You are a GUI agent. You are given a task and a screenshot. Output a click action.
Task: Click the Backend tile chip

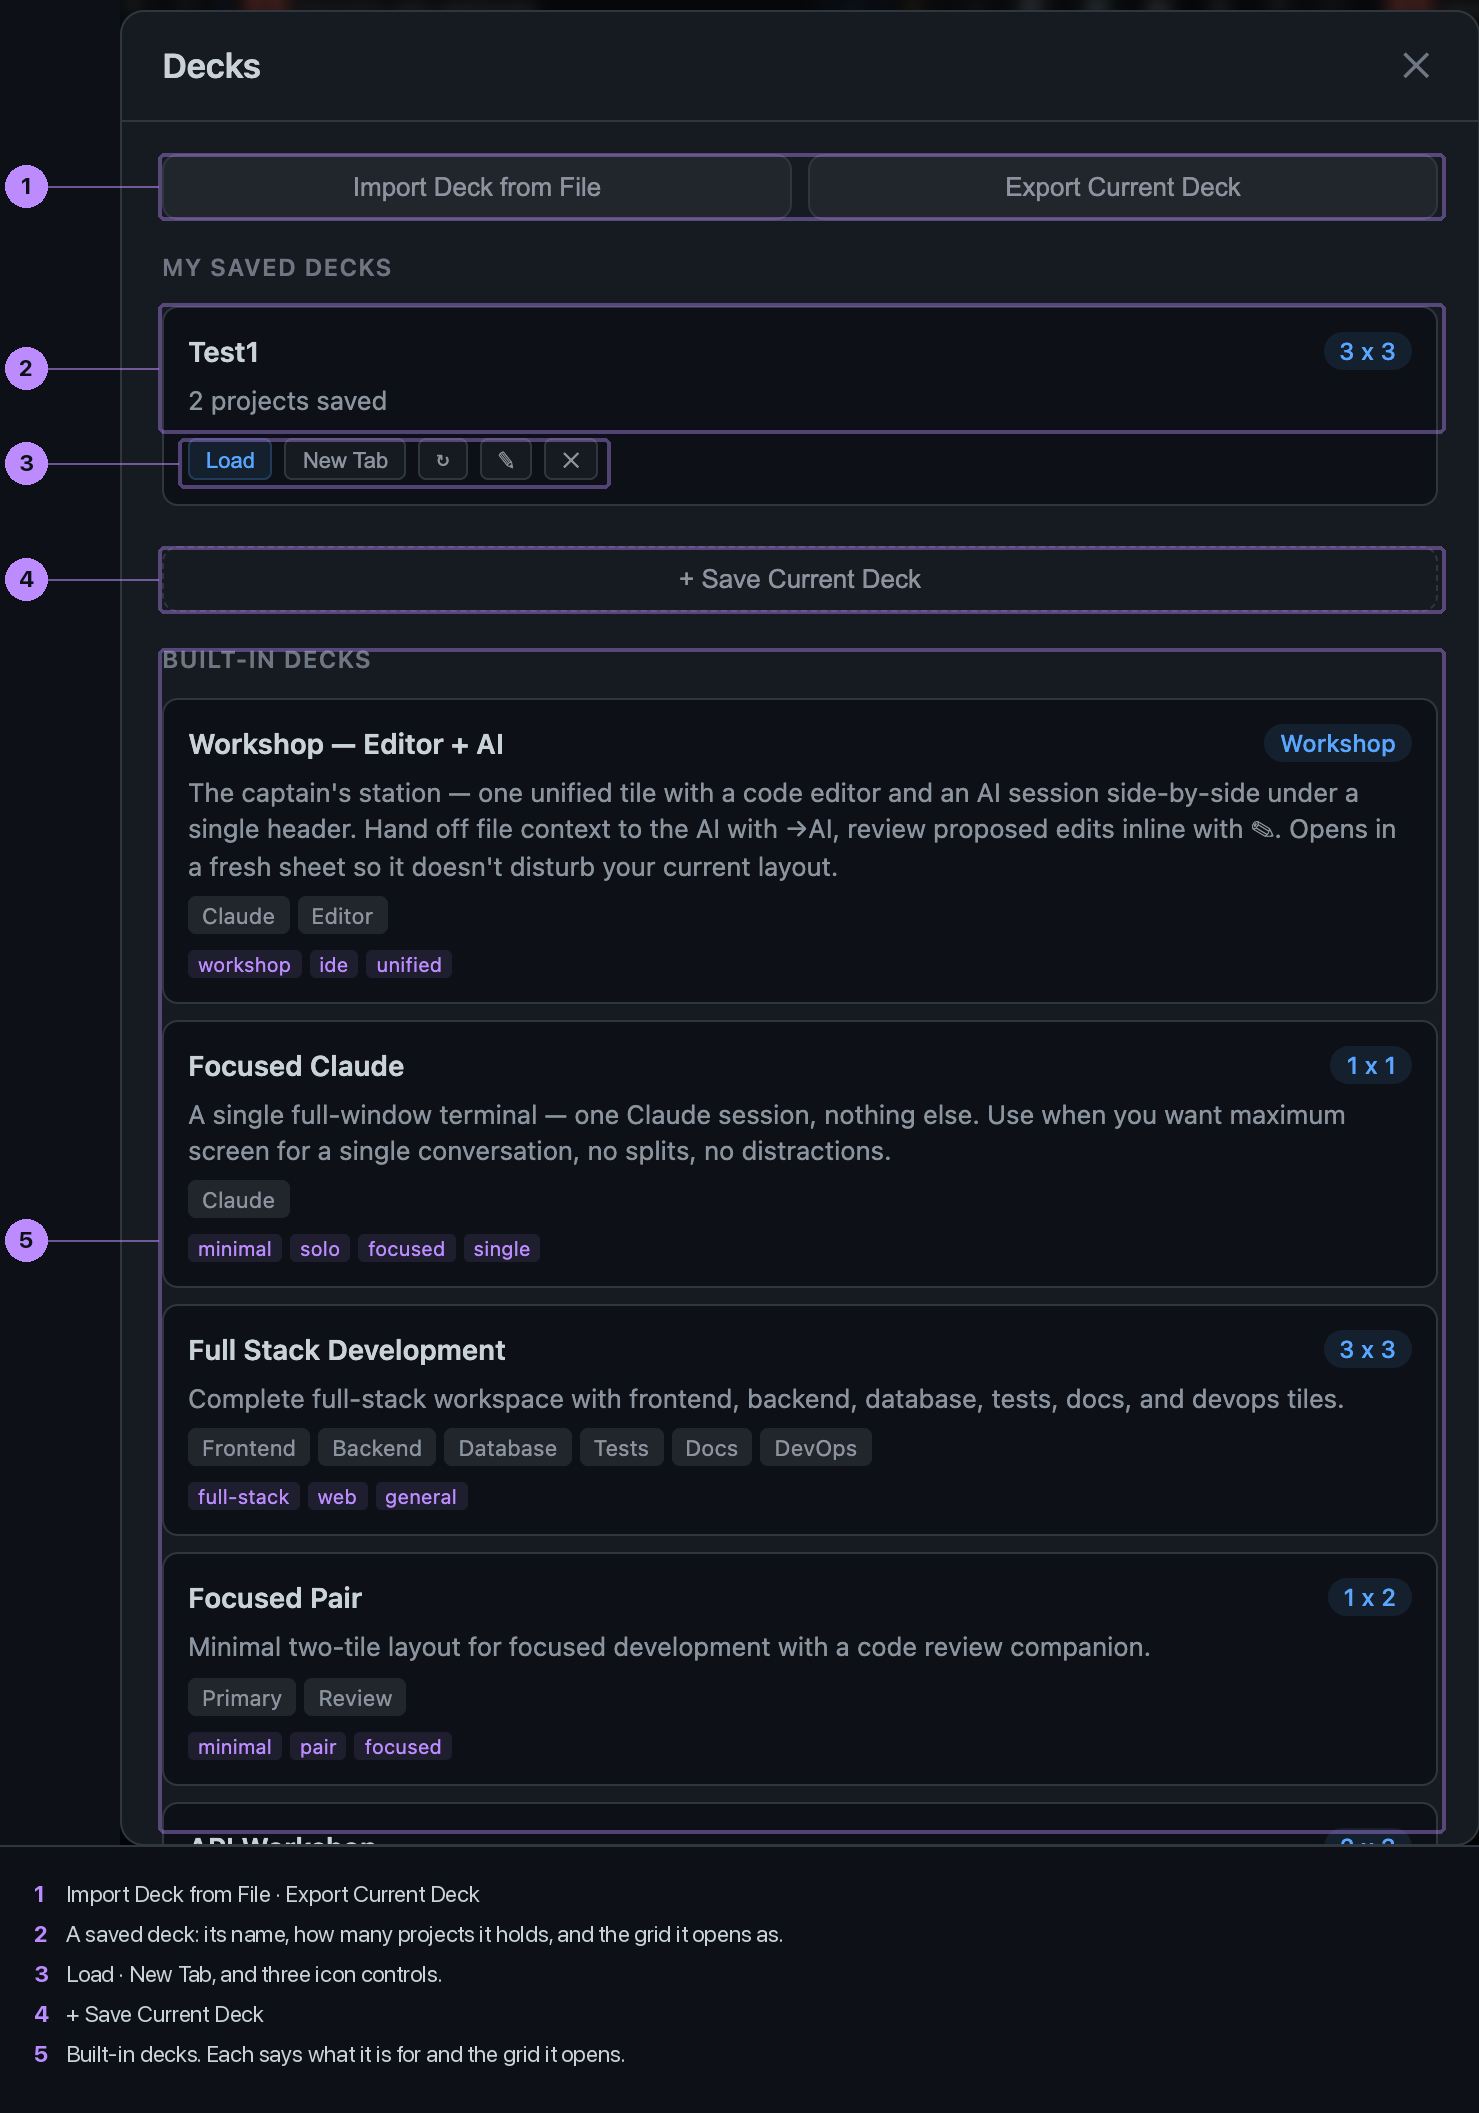pyautogui.click(x=377, y=1448)
